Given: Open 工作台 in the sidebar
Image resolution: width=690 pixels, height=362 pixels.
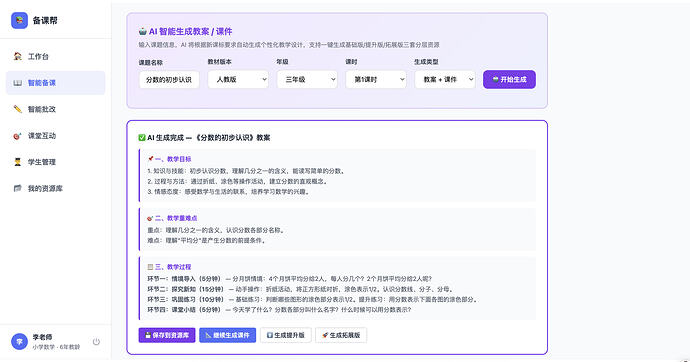Looking at the screenshot, I should tap(55, 56).
